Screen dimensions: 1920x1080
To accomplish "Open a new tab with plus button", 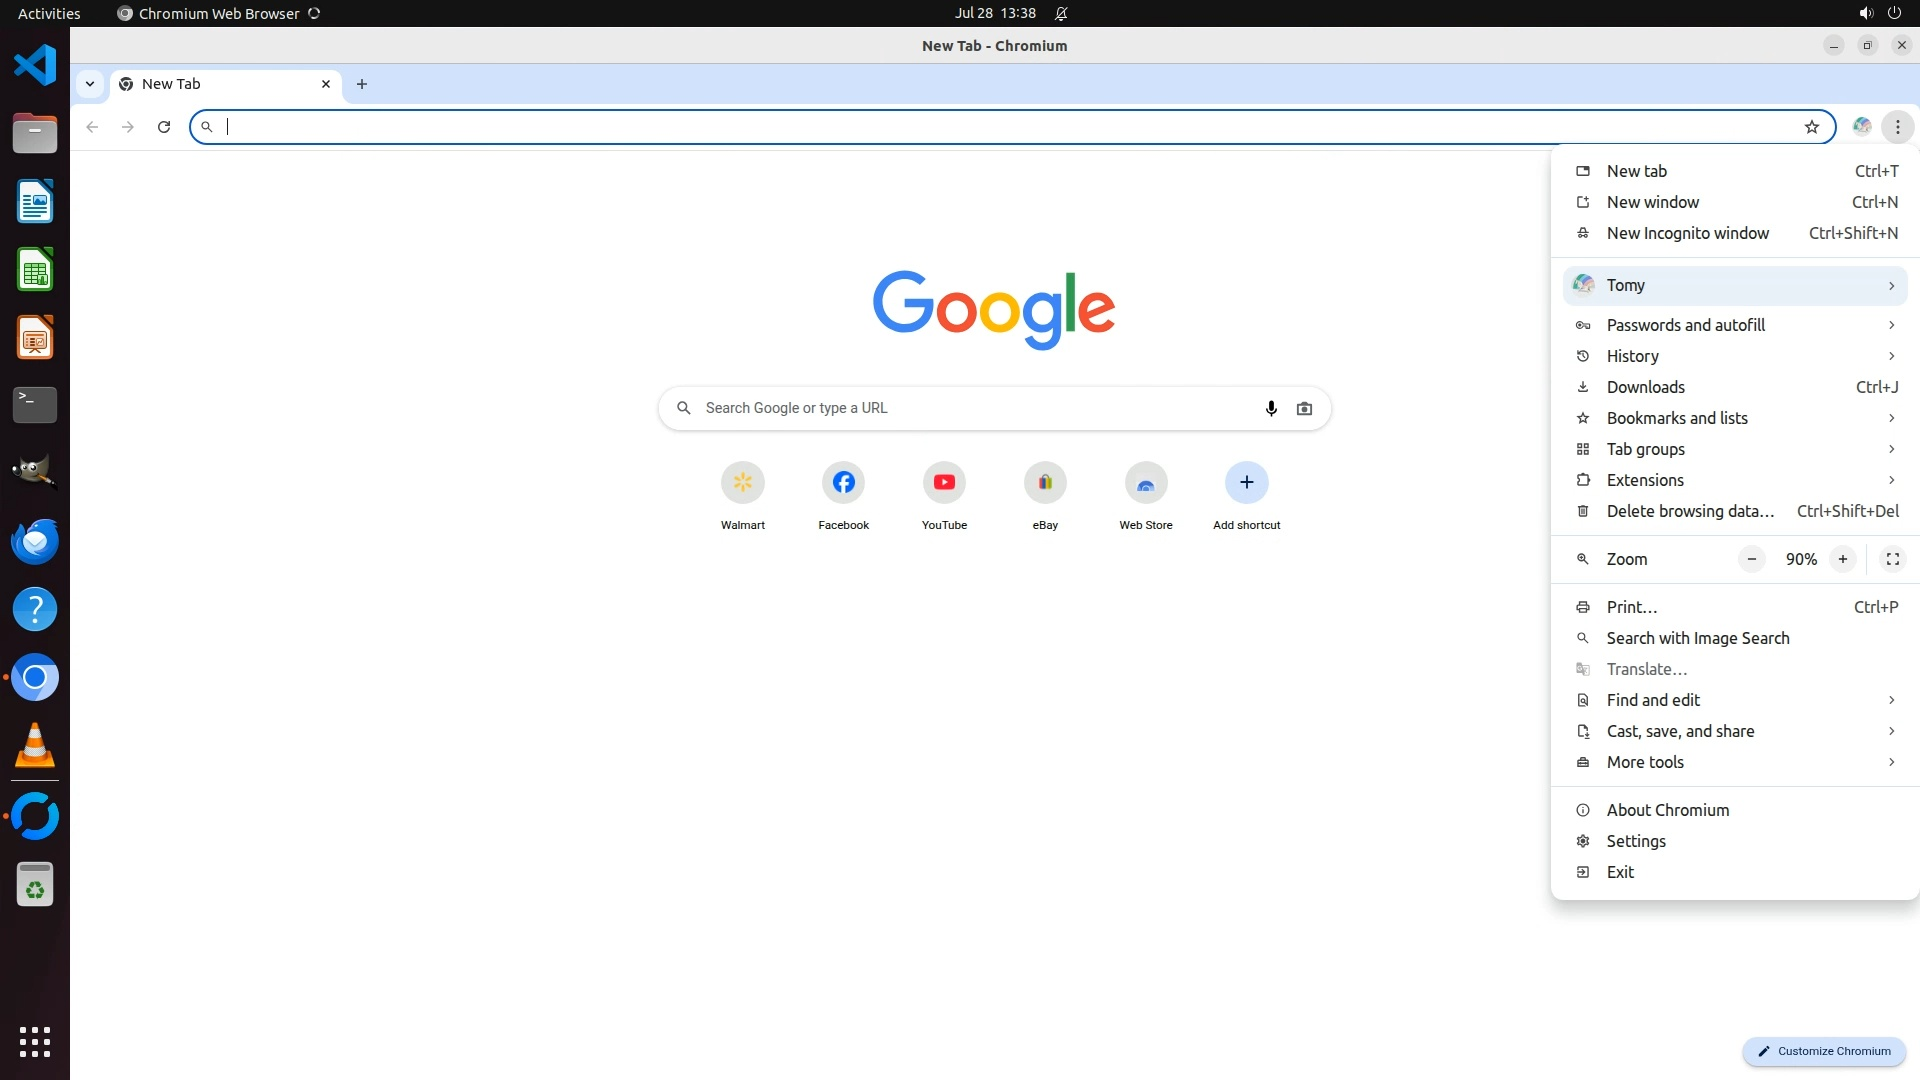I will point(362,84).
